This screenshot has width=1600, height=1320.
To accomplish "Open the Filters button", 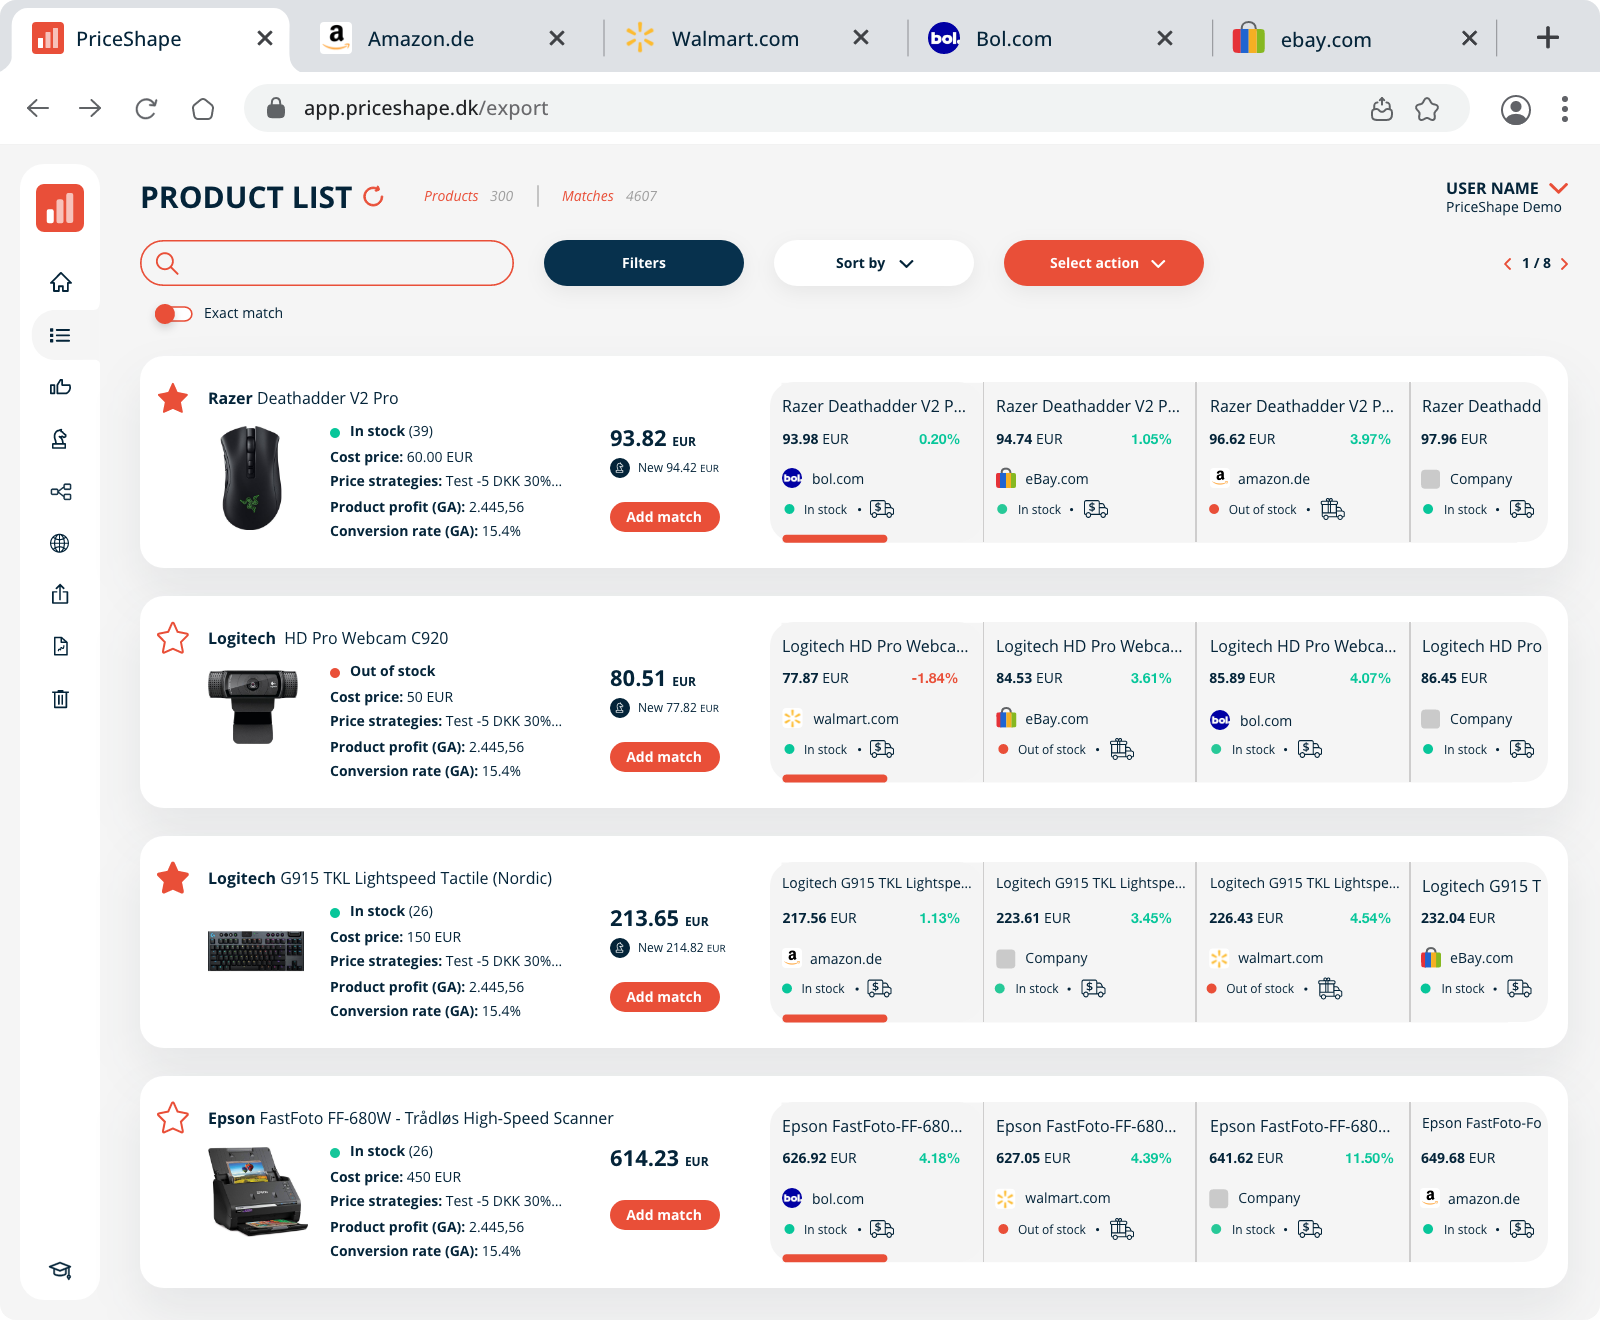I will (644, 263).
